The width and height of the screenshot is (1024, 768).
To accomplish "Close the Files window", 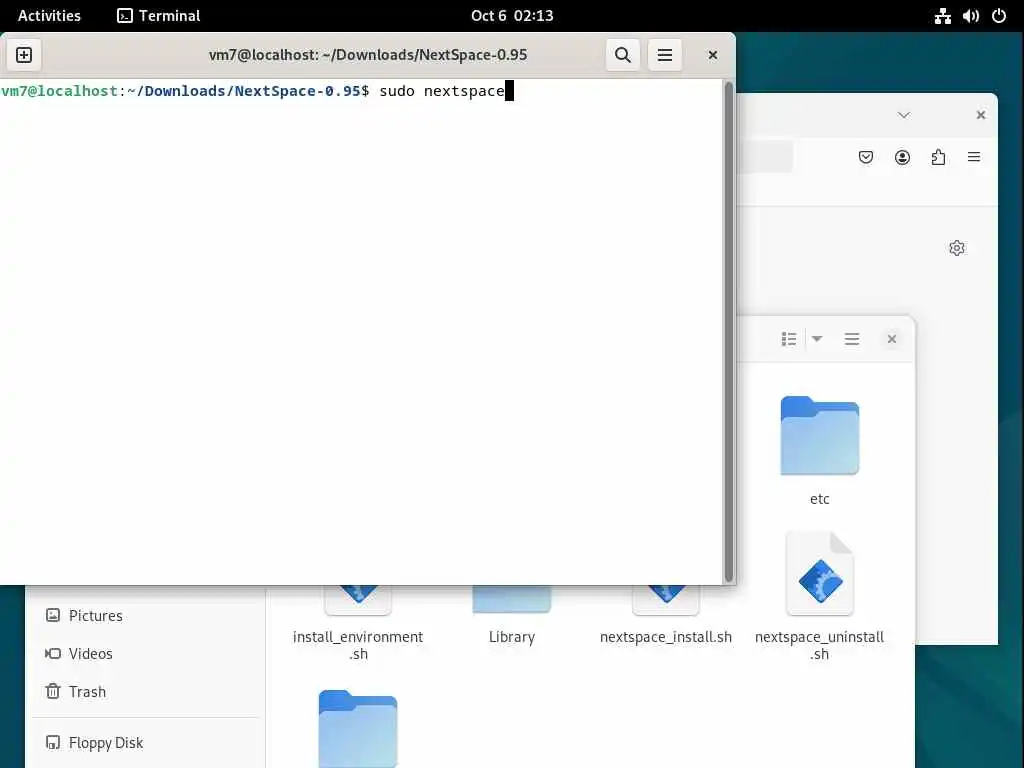I will click(891, 339).
